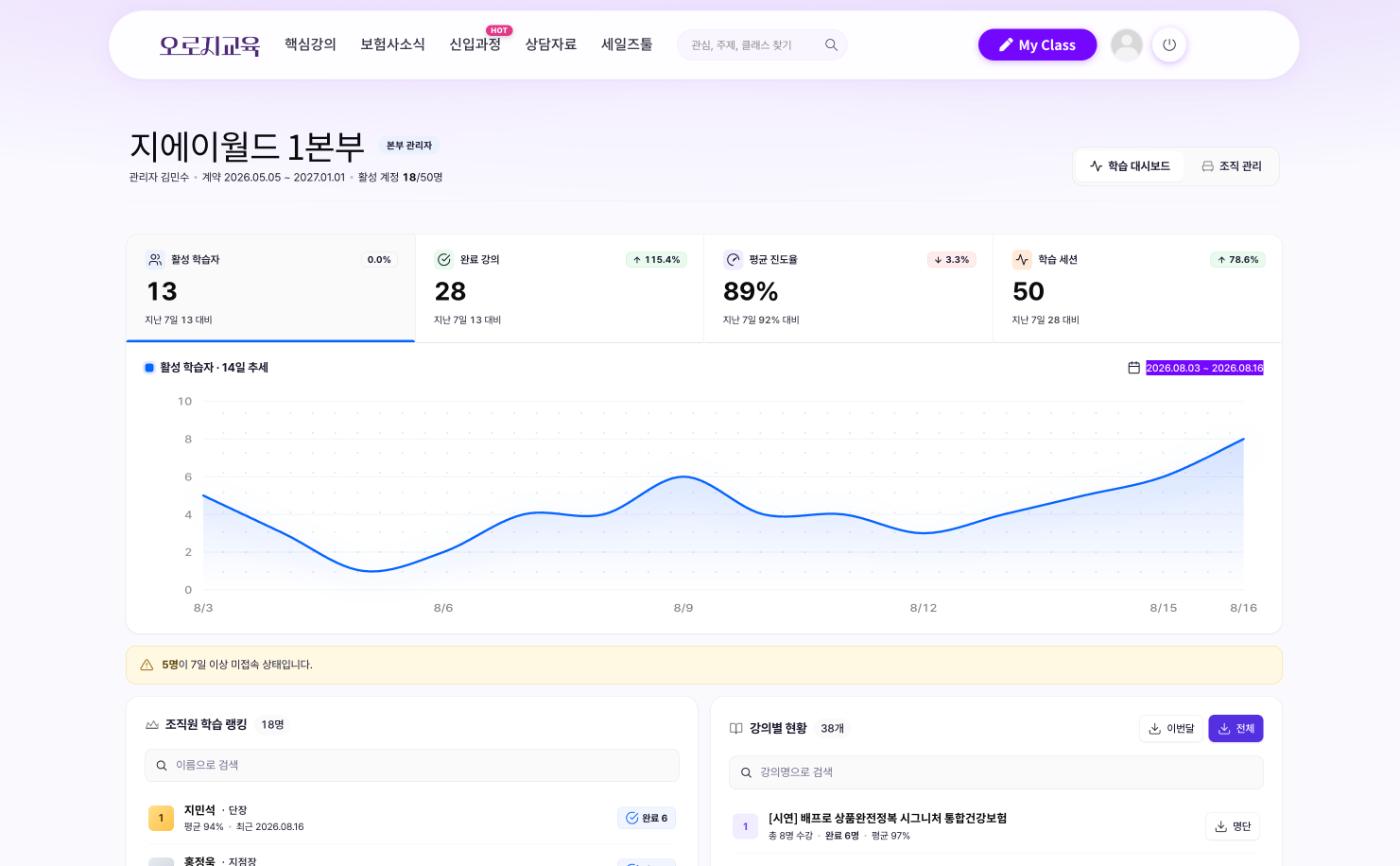Switch to 학습 대시보드 tab
Image resolution: width=1400 pixels, height=866 pixels.
(1130, 166)
